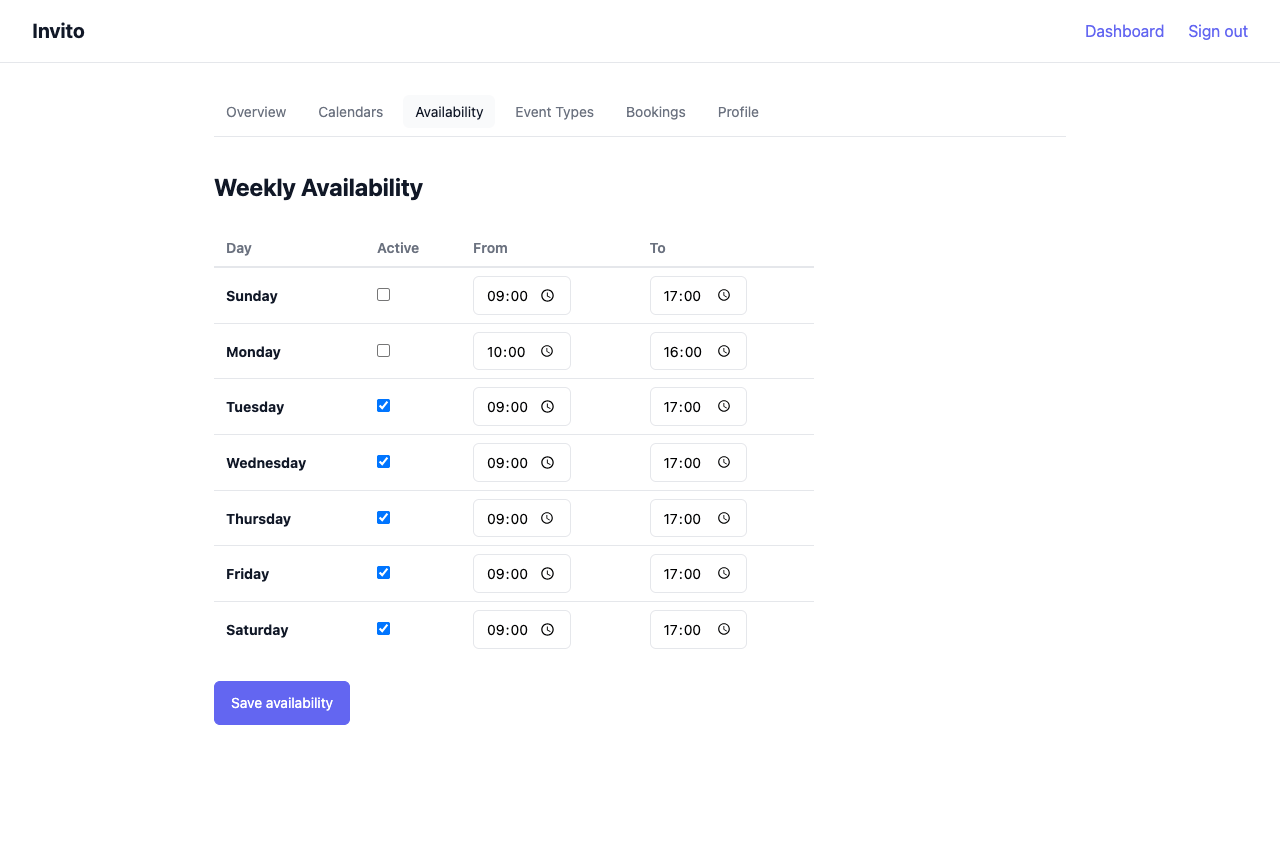The height and width of the screenshot is (860, 1280).
Task: Click the Saturday row label
Action: [257, 630]
